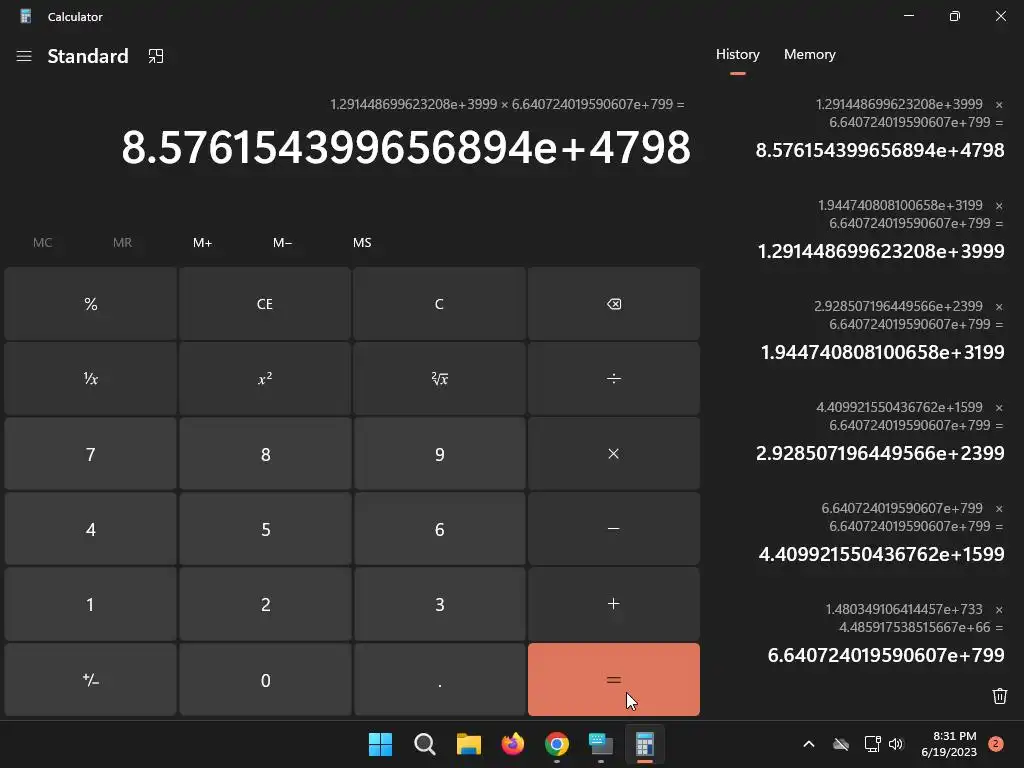
Task: Click the main display result value
Action: (x=406, y=148)
